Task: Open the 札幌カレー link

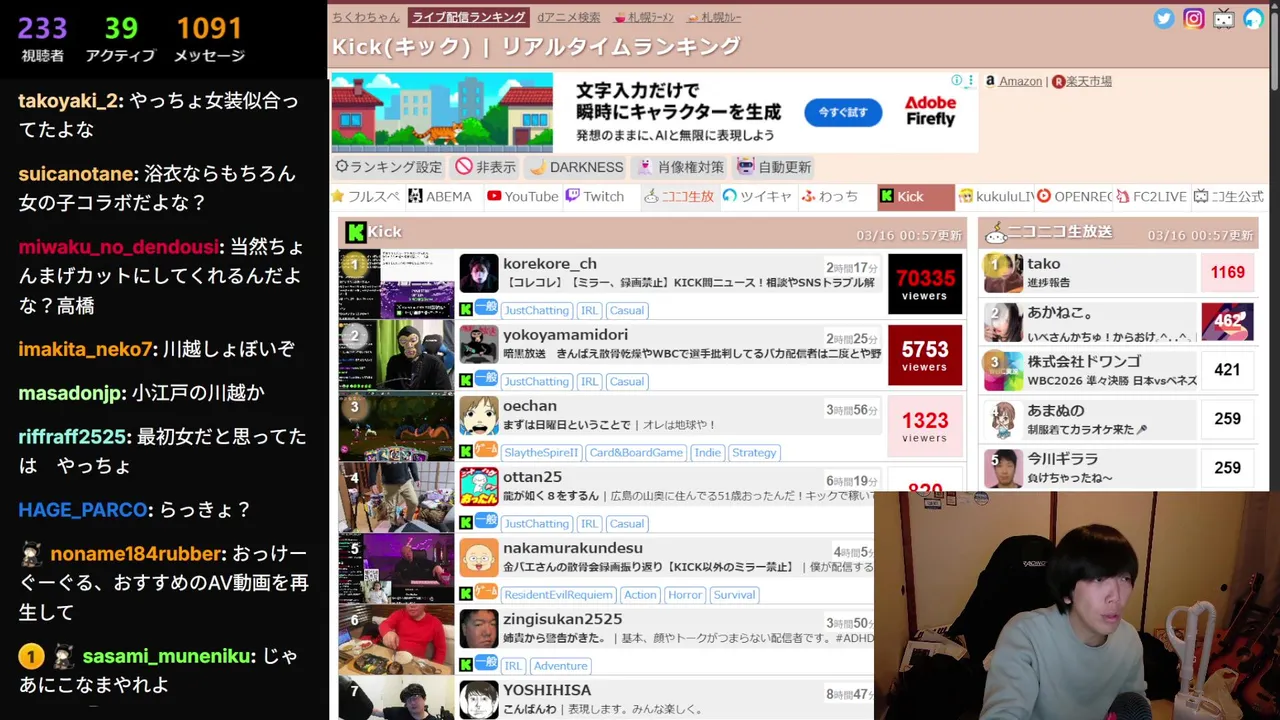Action: coord(714,17)
